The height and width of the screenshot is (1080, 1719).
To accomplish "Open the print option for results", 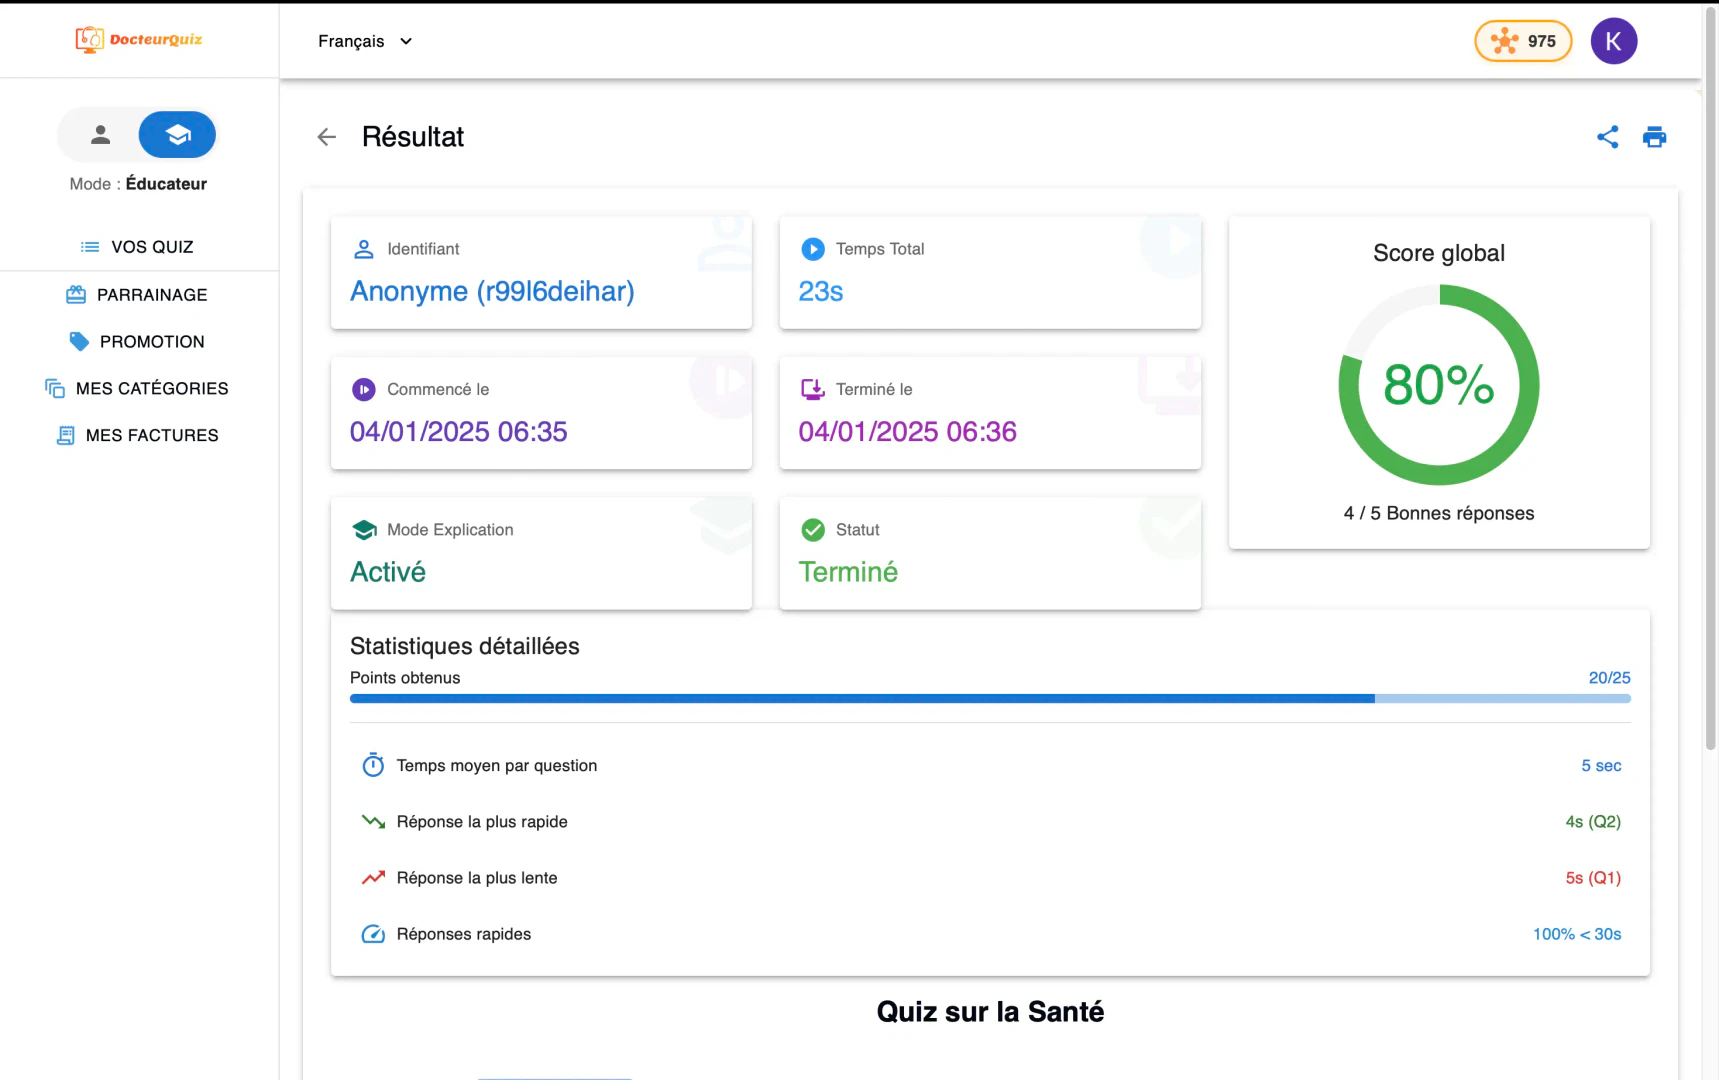I will click(x=1655, y=137).
